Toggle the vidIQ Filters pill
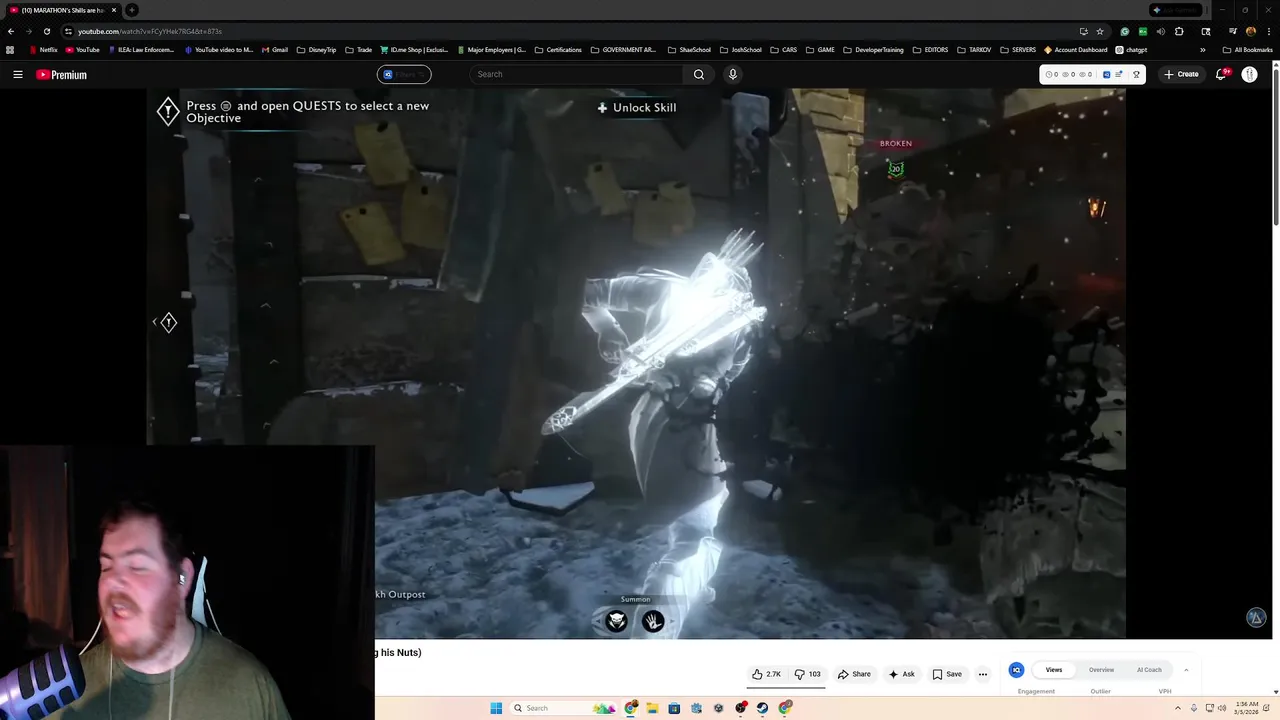Viewport: 1280px width, 720px height. click(404, 74)
